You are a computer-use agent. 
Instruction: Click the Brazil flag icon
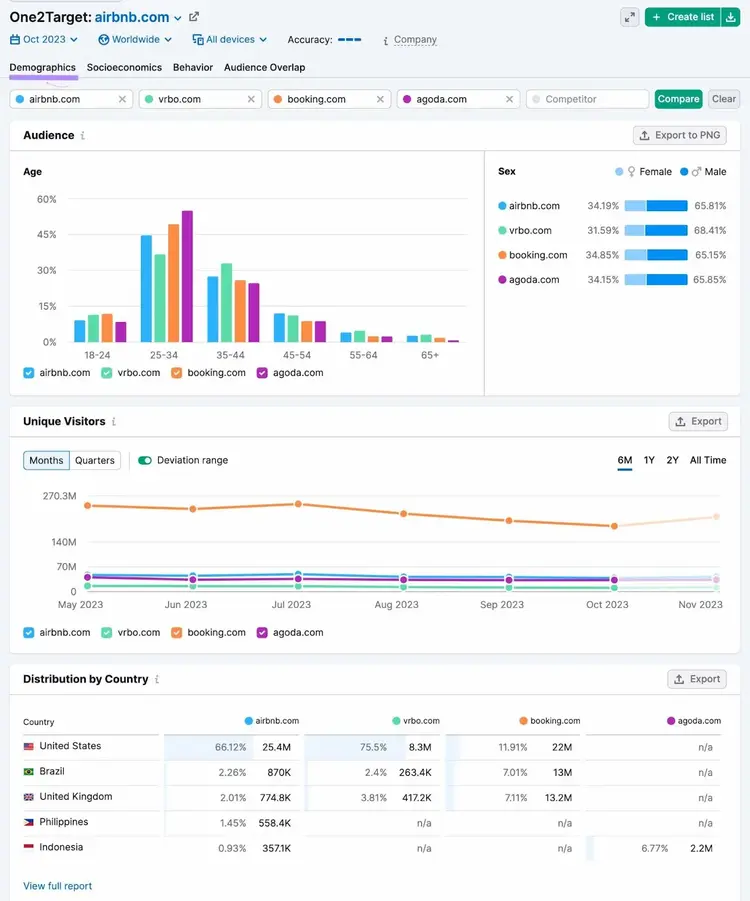pyautogui.click(x=29, y=772)
